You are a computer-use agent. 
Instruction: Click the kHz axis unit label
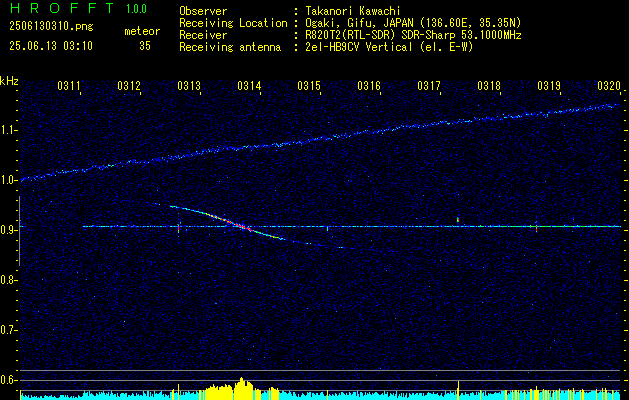click(x=9, y=81)
